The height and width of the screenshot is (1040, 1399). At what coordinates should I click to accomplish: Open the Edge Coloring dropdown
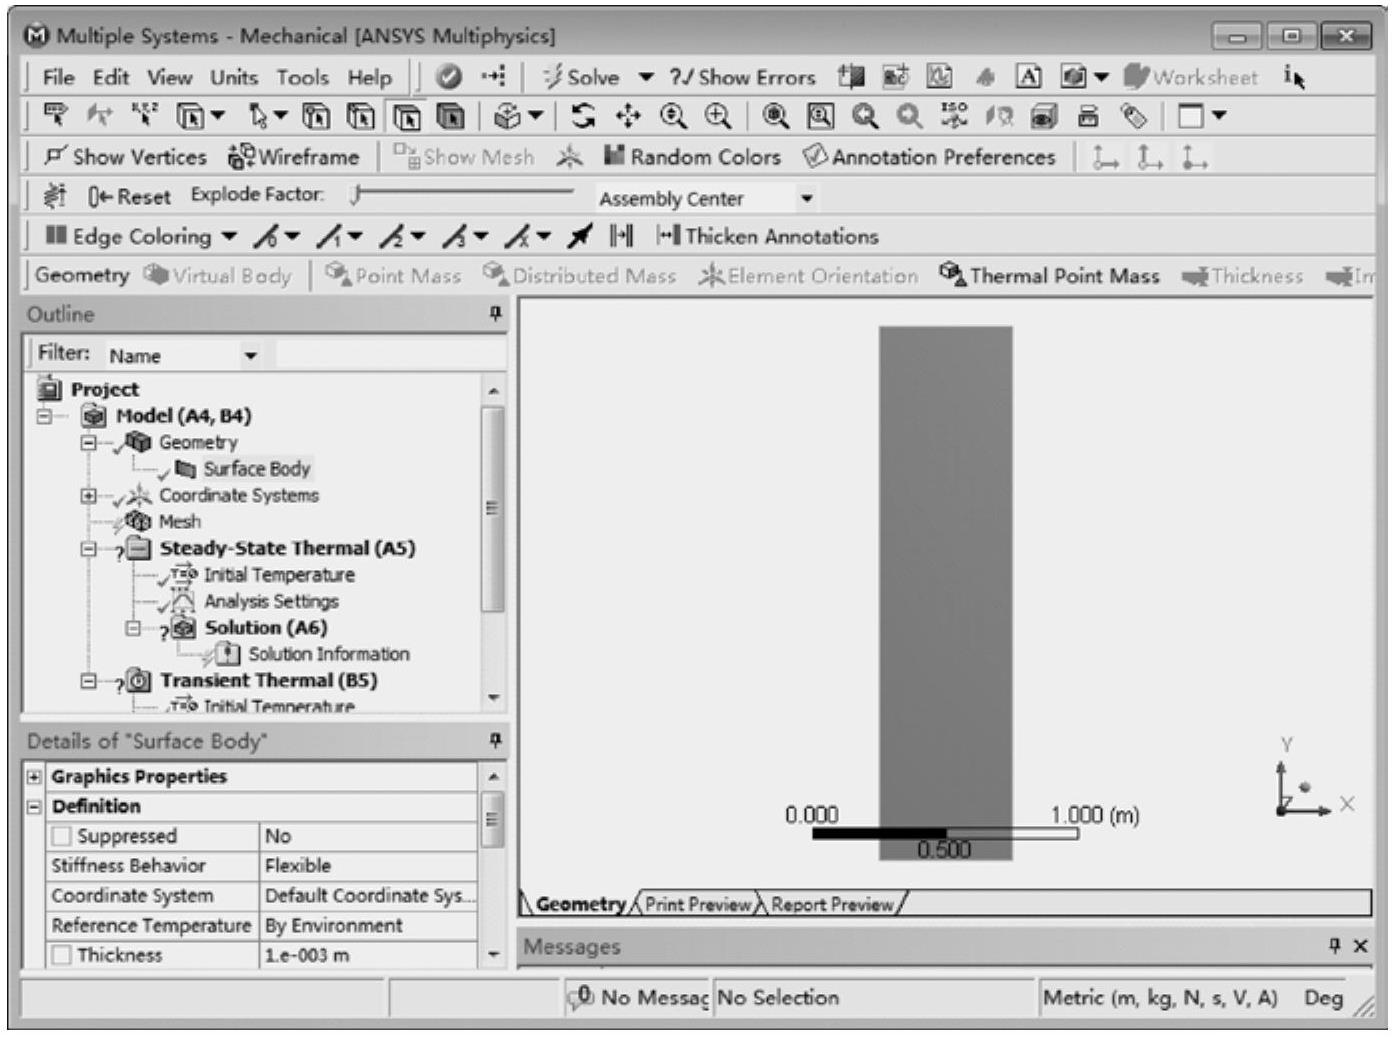[x=229, y=237]
